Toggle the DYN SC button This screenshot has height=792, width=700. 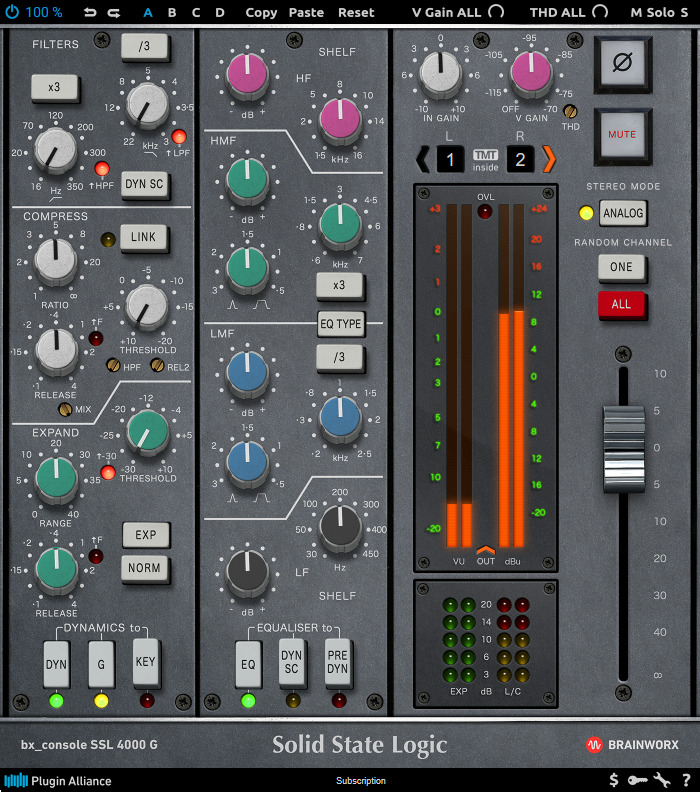click(x=144, y=184)
